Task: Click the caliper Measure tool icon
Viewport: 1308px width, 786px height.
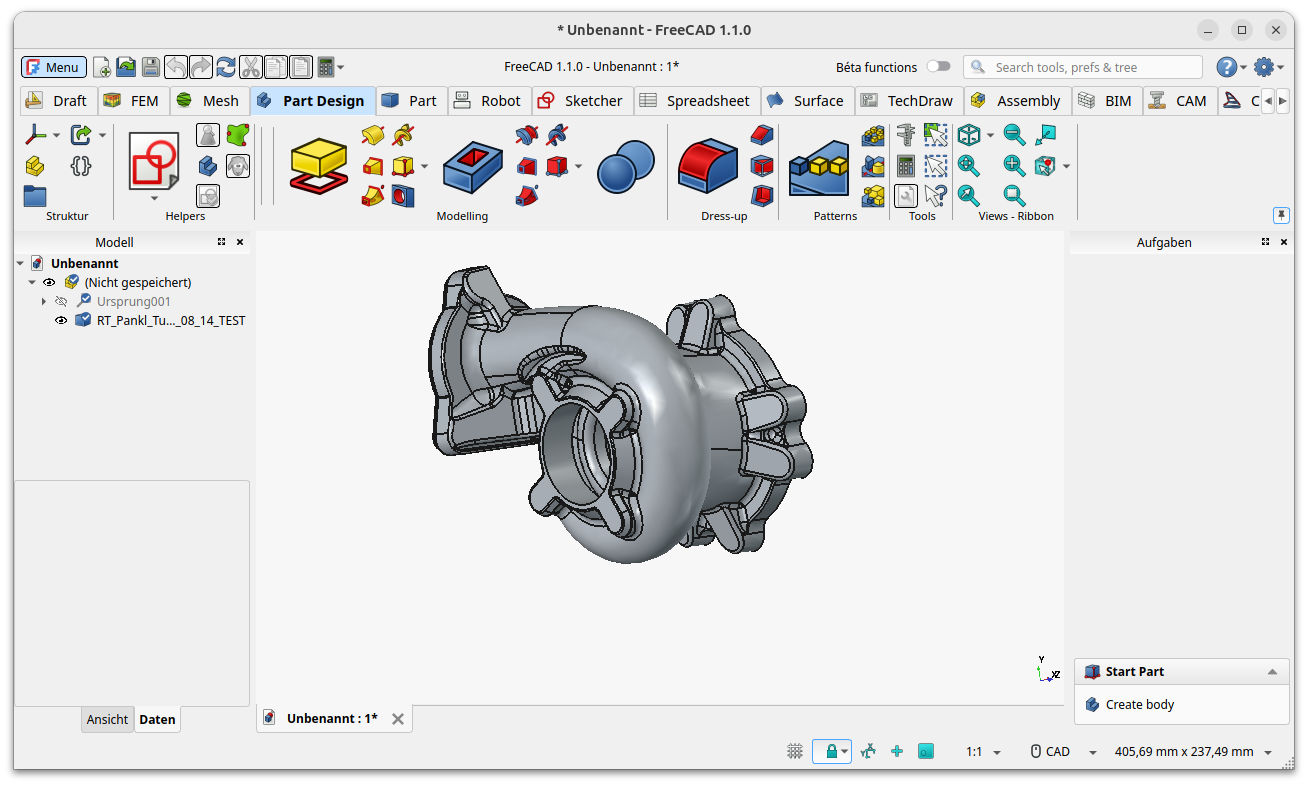Action: [906, 135]
